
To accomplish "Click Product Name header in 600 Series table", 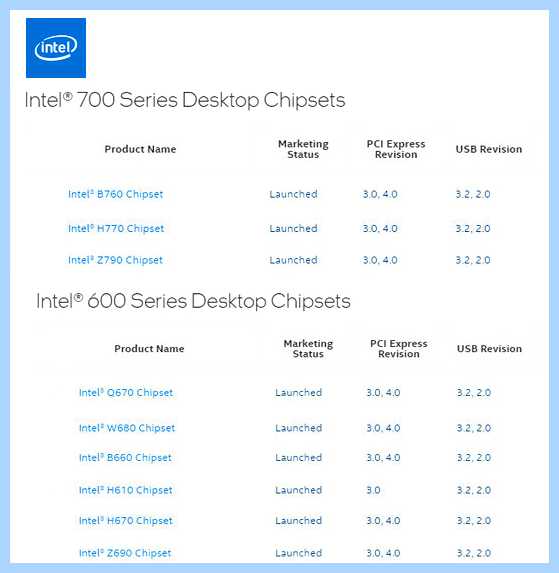I will pyautogui.click(x=149, y=349).
